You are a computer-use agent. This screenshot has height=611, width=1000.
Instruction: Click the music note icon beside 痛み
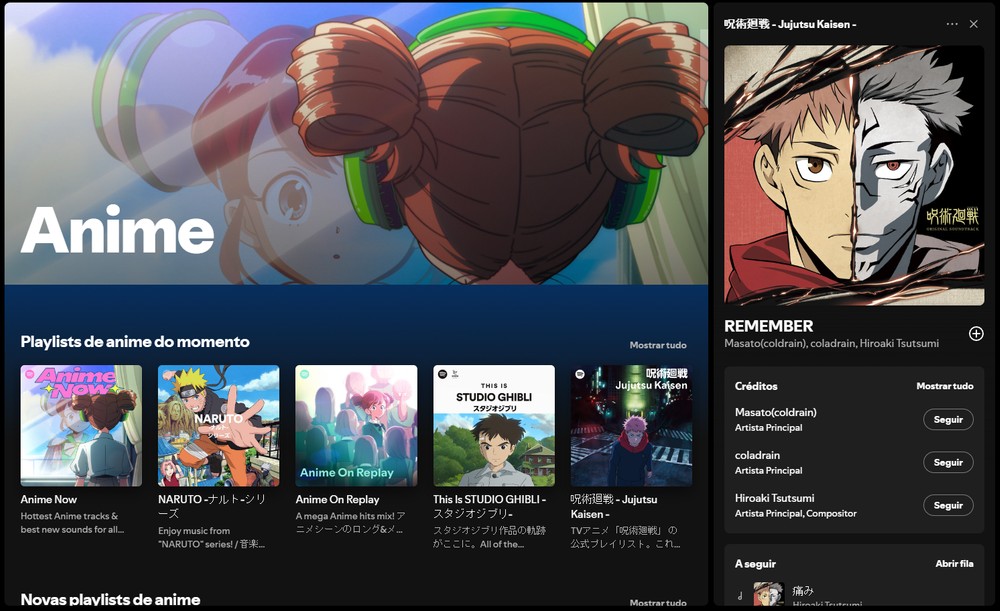[x=740, y=596]
